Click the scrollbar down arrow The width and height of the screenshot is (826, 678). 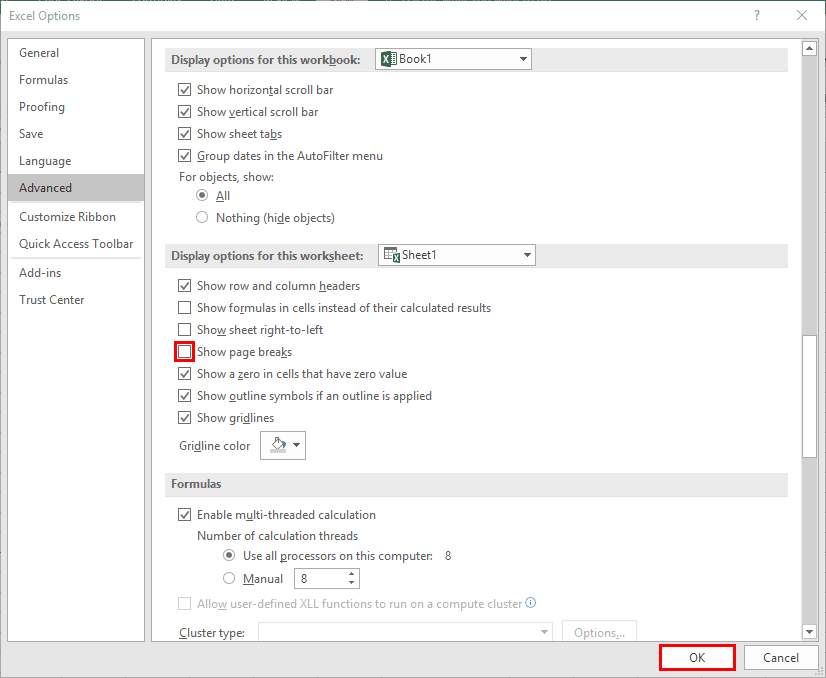pos(809,631)
